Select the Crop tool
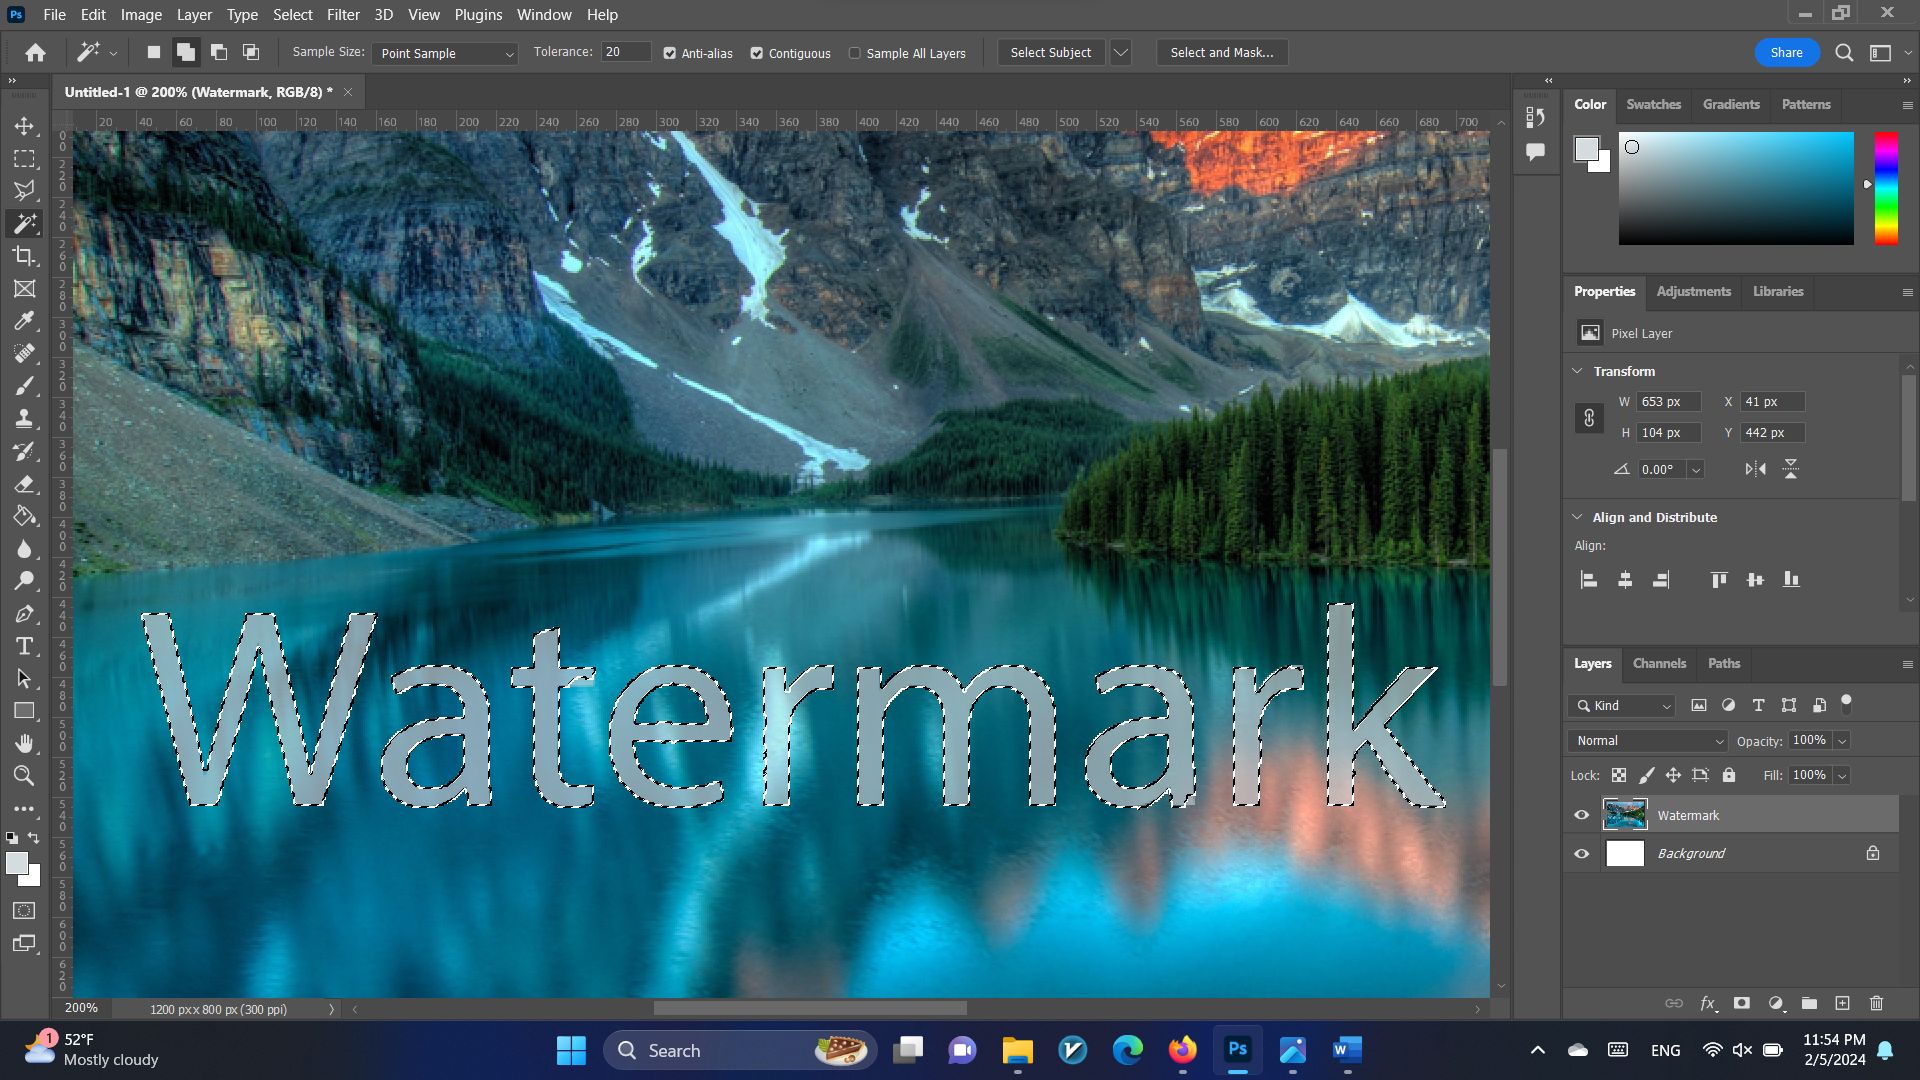 [x=24, y=256]
